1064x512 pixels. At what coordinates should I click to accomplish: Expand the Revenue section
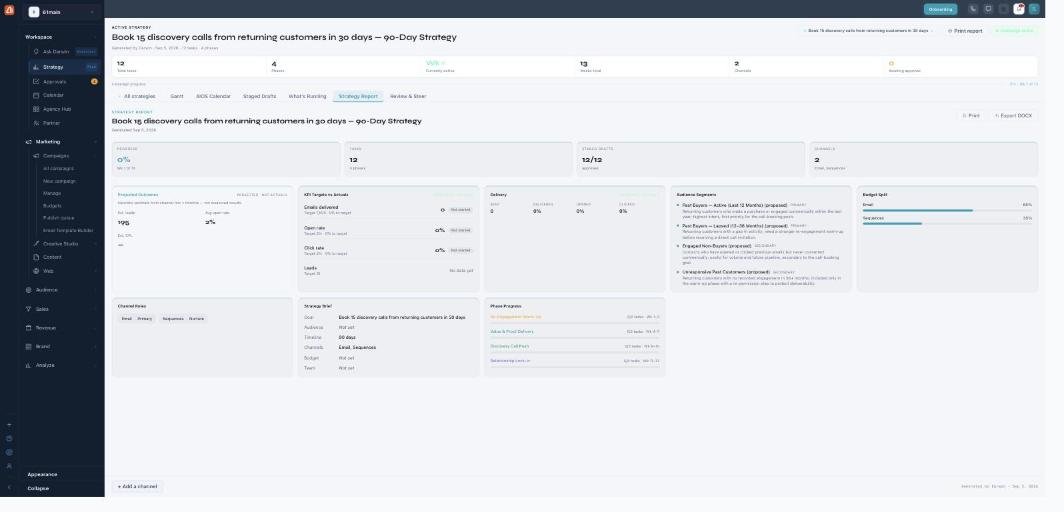[61, 328]
